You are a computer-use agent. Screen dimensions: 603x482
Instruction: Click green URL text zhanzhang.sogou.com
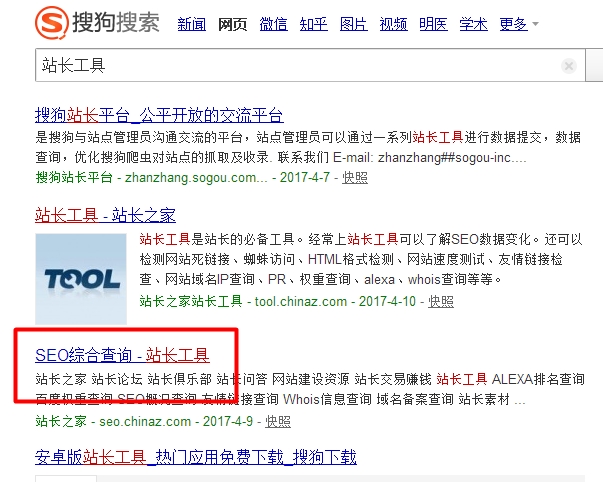pos(196,178)
